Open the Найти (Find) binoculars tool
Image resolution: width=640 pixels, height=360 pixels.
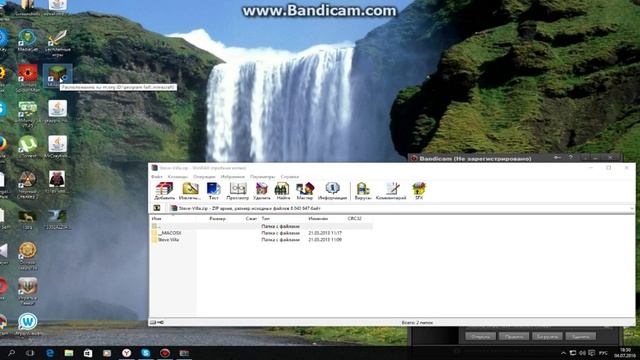(283, 191)
